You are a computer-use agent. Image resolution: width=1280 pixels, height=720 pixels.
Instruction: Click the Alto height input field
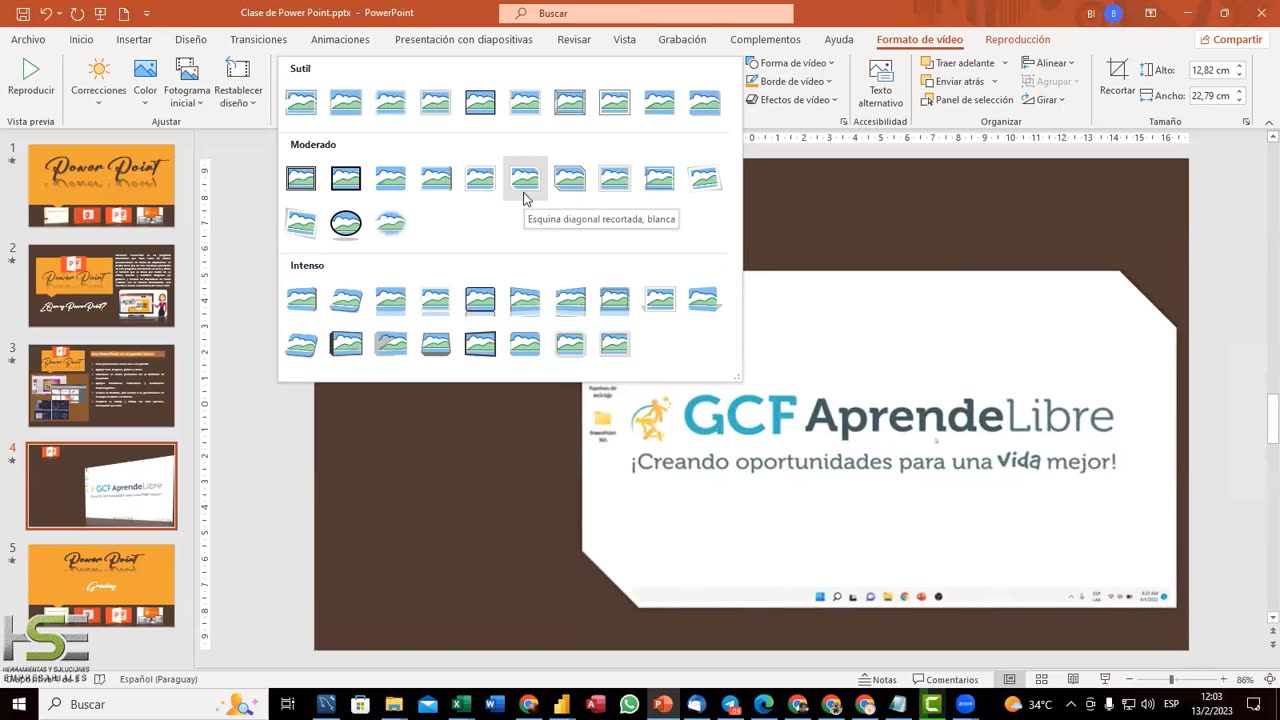coord(1211,70)
